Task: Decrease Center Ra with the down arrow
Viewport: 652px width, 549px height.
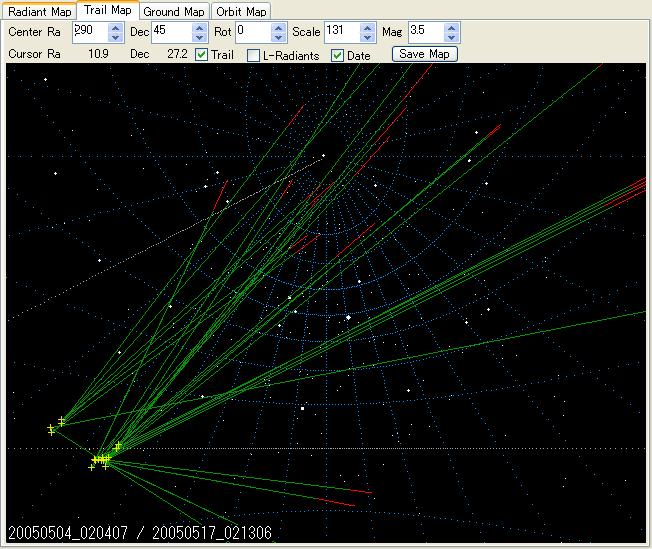Action: point(116,37)
